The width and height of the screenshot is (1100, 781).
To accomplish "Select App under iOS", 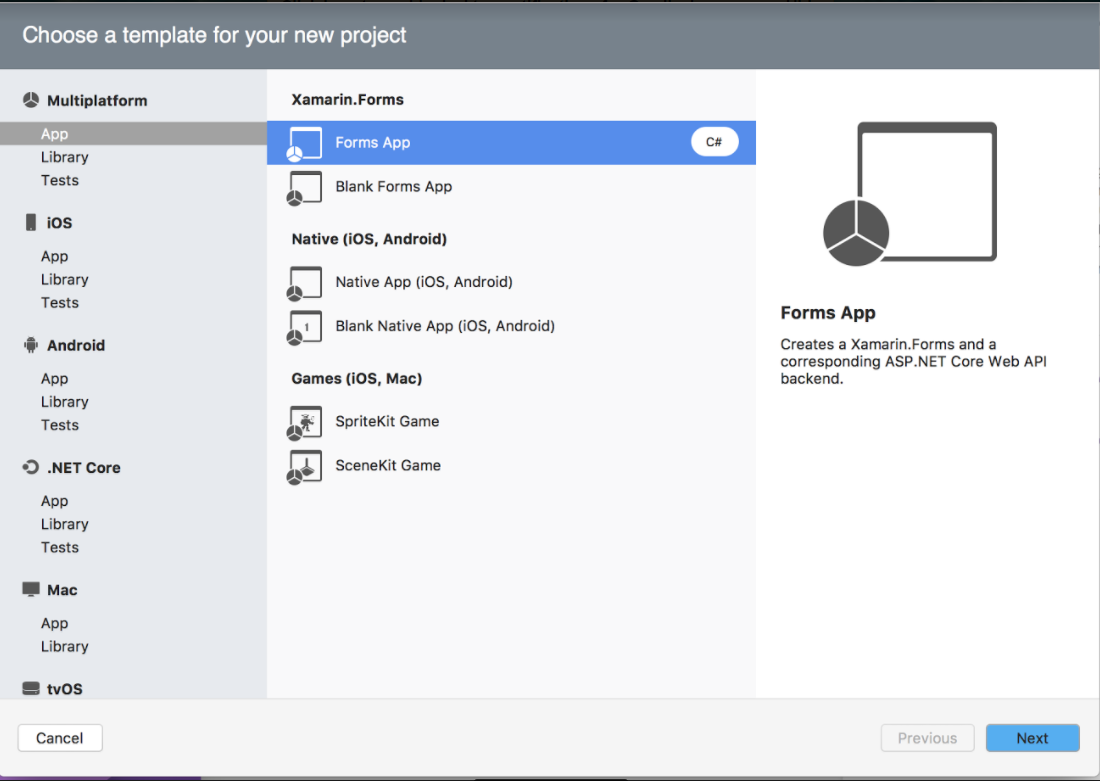I will tap(54, 256).
